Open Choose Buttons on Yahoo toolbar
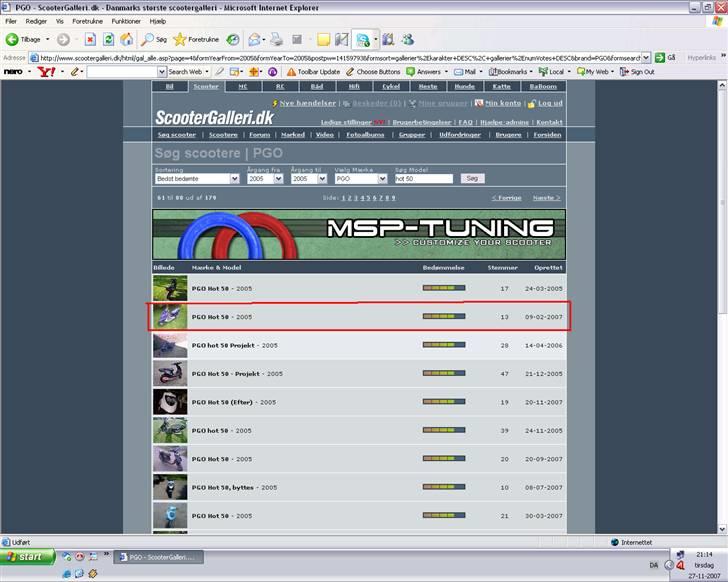Viewport: 728px width, 582px height. pyautogui.click(x=373, y=72)
